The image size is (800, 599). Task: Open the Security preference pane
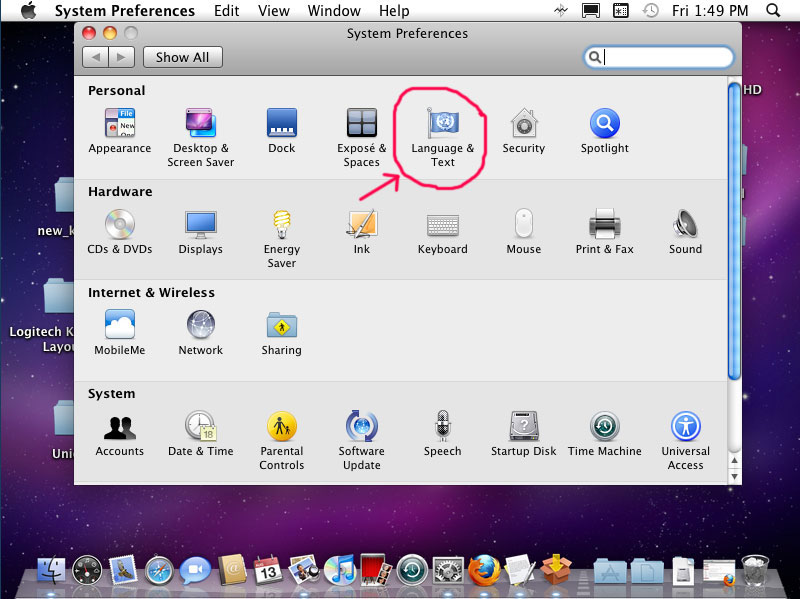pyautogui.click(x=524, y=131)
